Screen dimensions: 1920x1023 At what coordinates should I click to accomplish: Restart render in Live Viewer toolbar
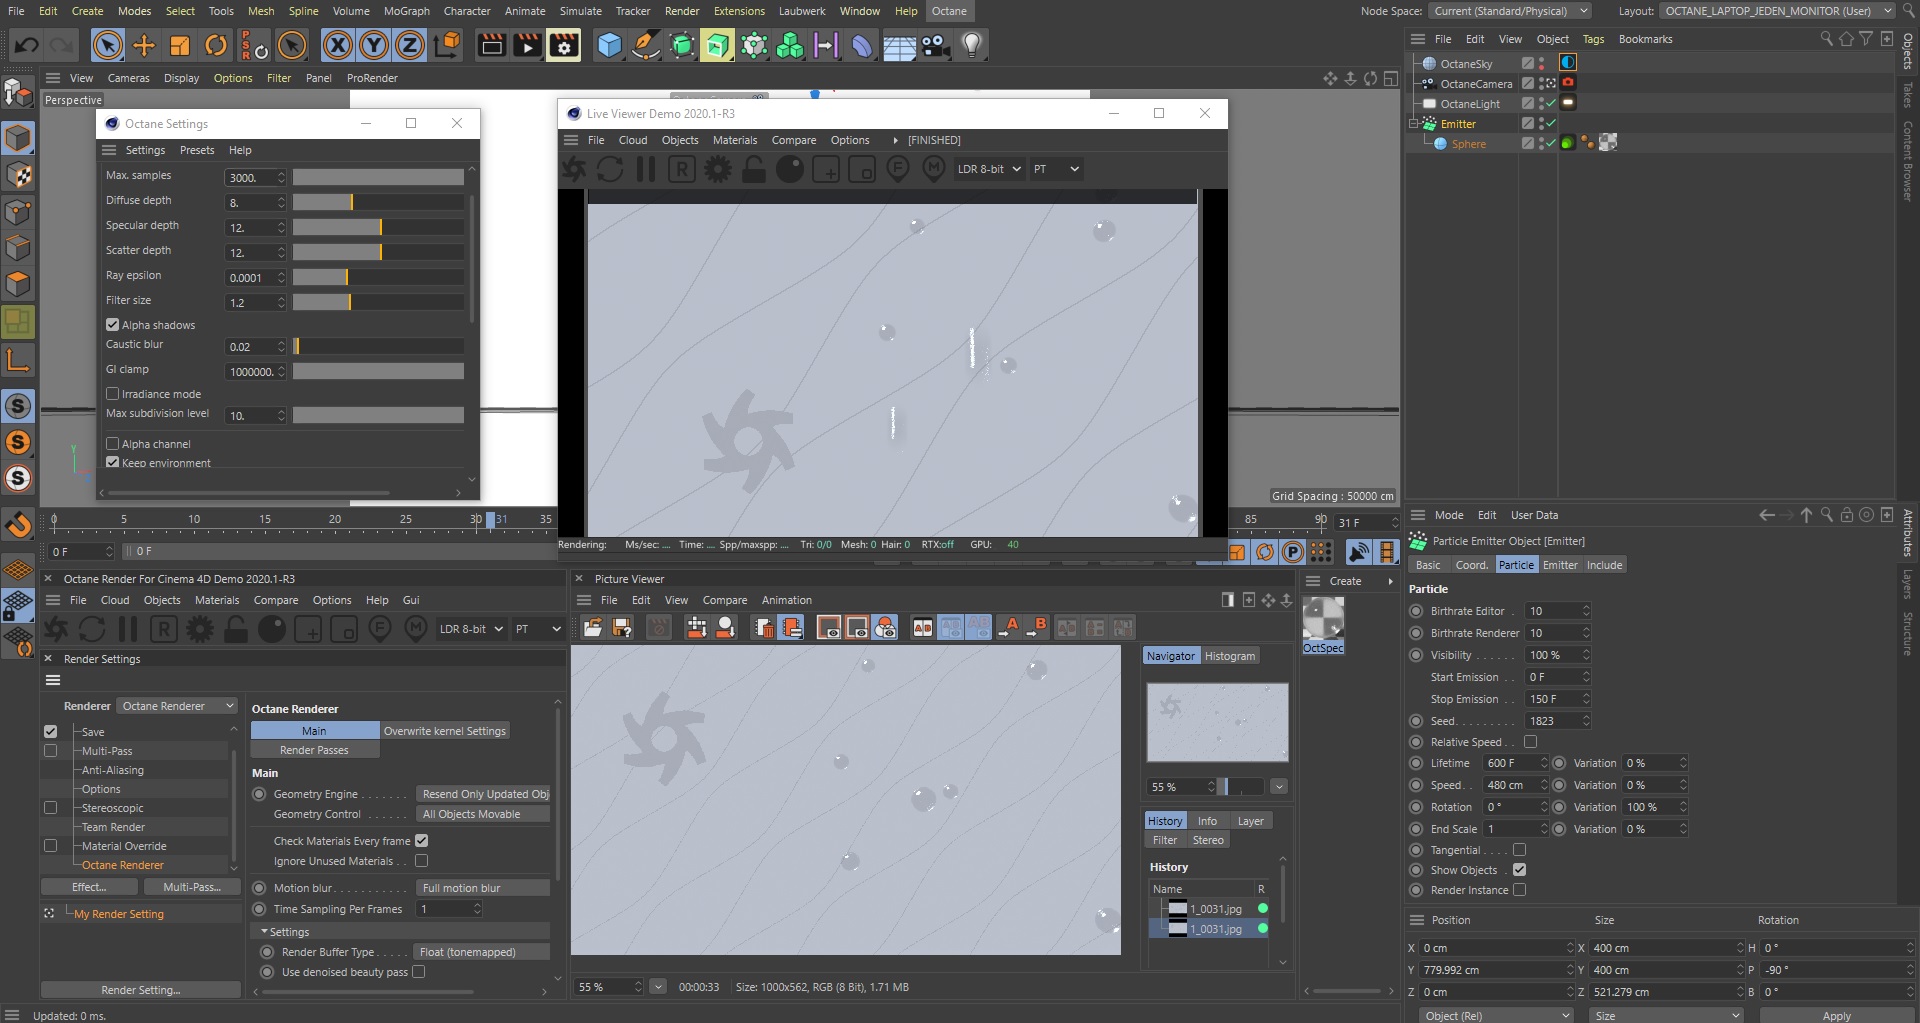click(x=610, y=169)
